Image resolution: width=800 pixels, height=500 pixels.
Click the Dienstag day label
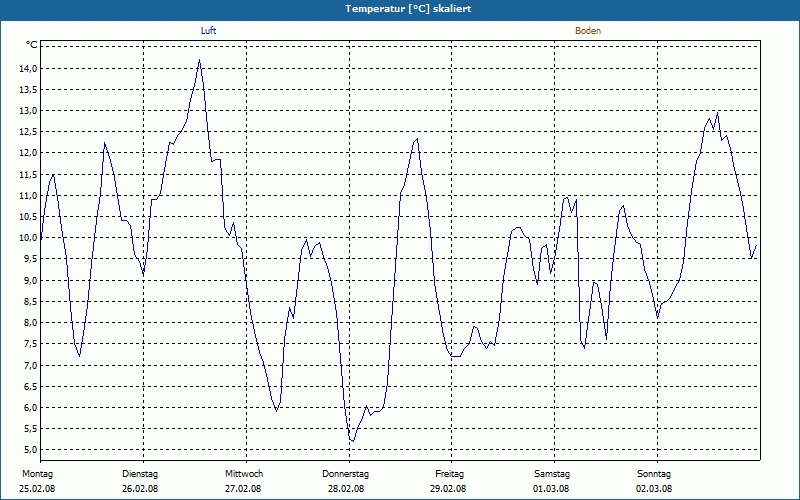pos(140,474)
